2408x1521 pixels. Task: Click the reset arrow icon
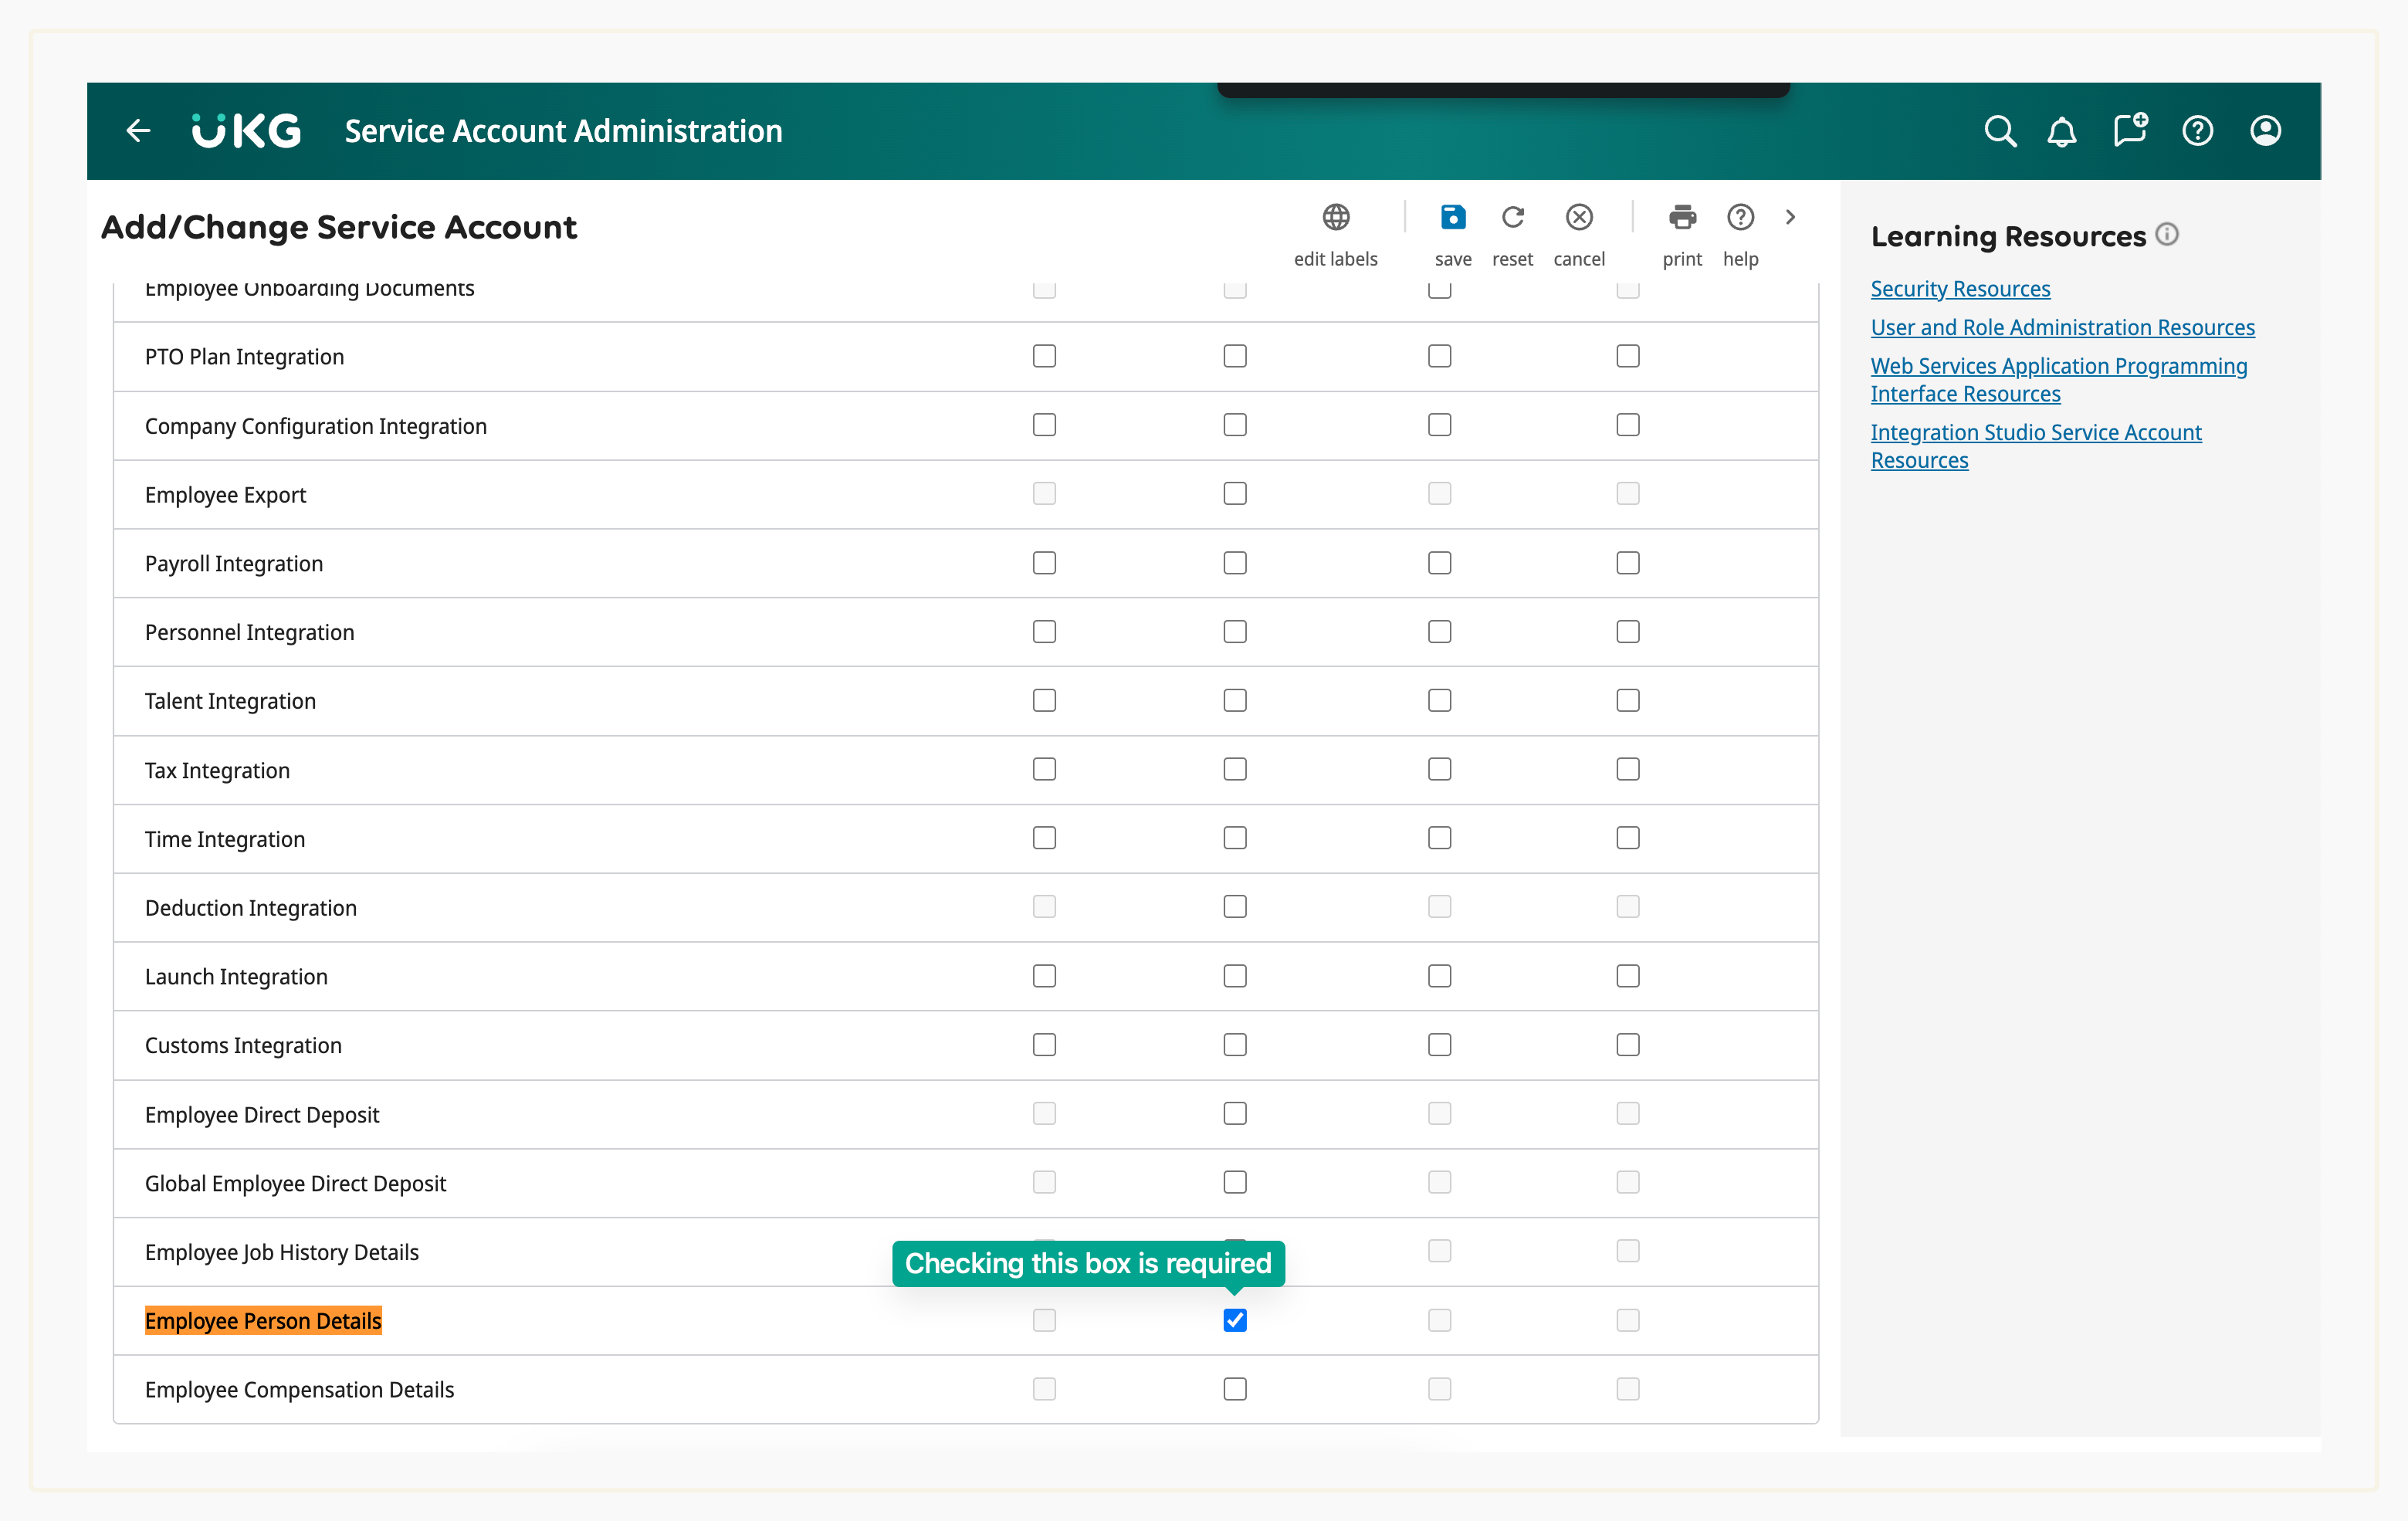1512,218
